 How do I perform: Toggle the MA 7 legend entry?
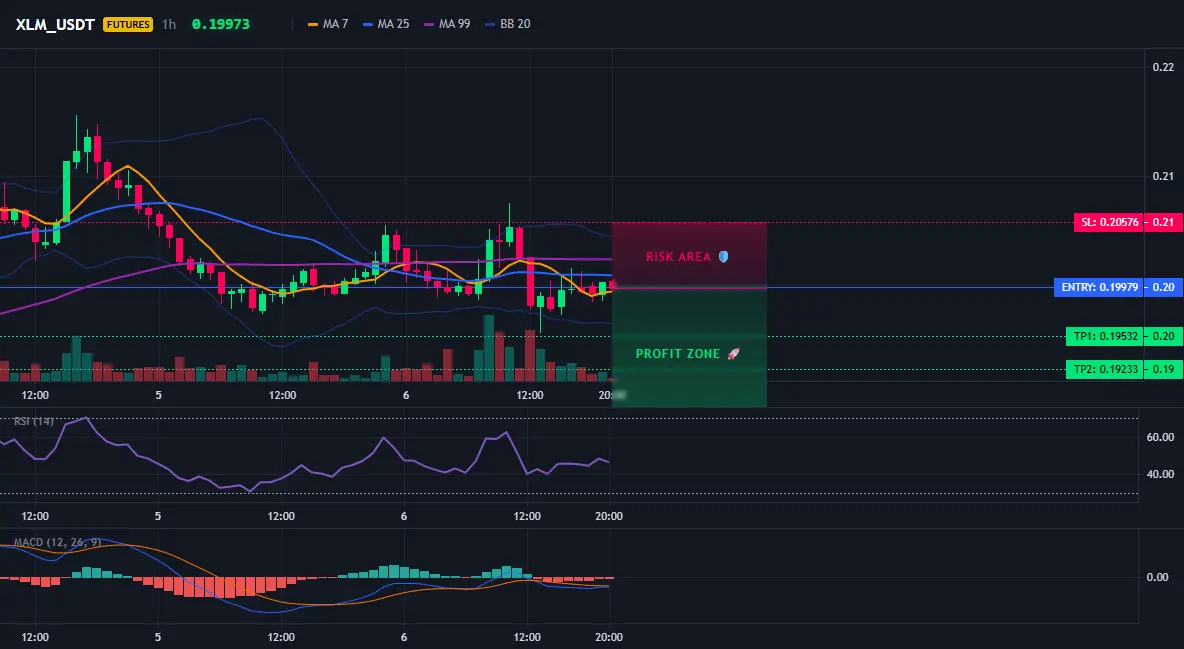tap(328, 24)
